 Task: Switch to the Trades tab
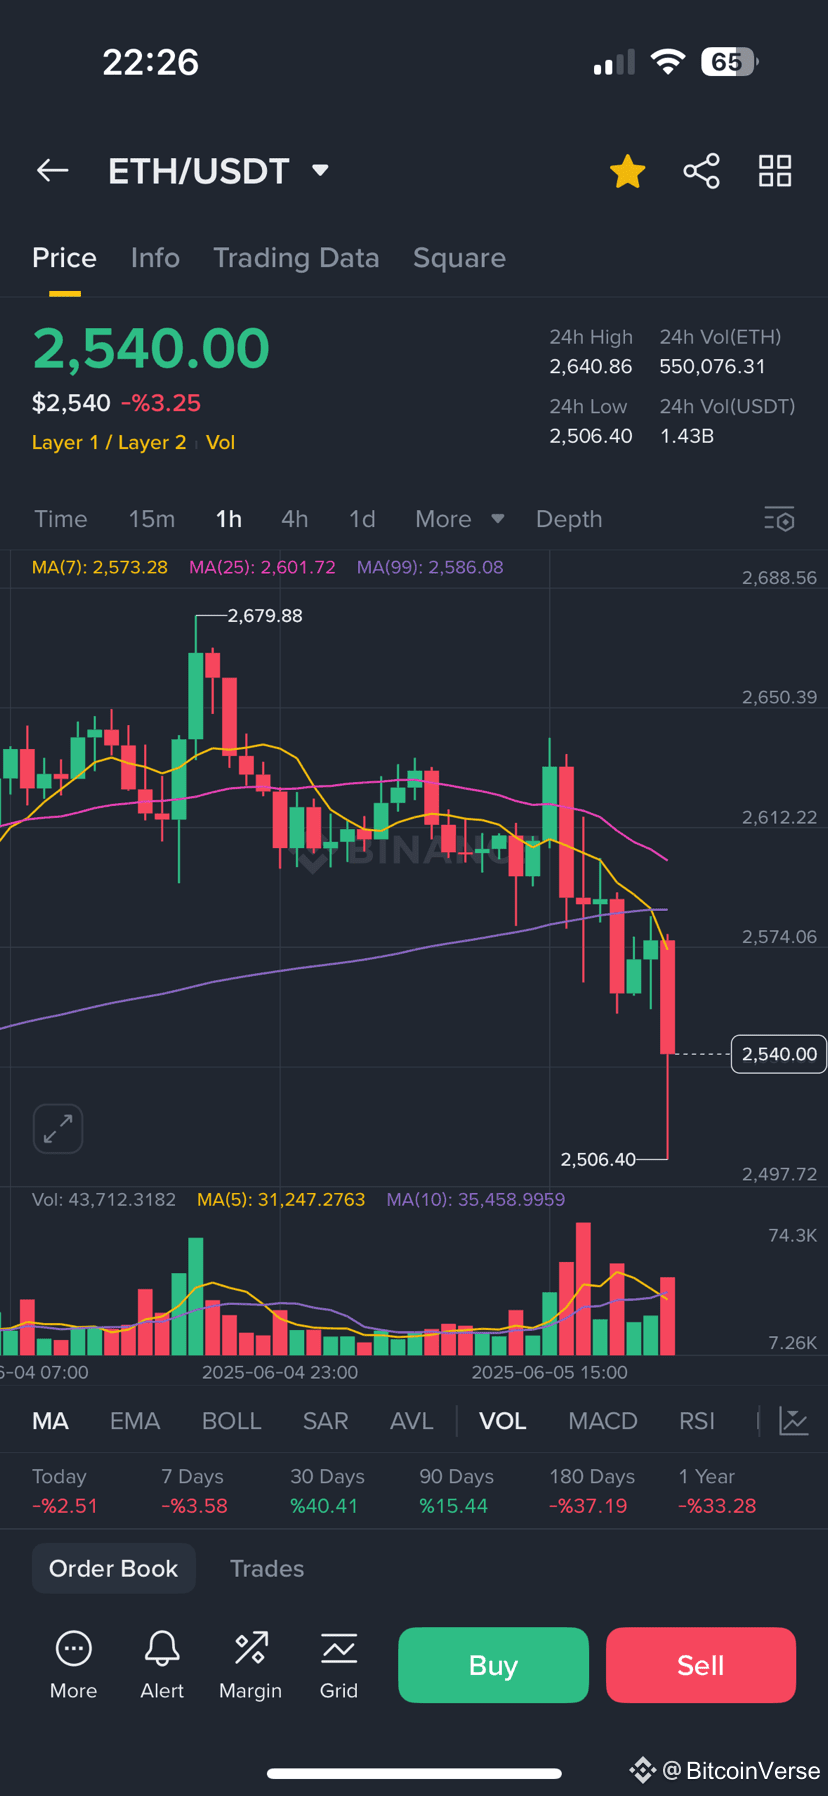[x=267, y=1568]
